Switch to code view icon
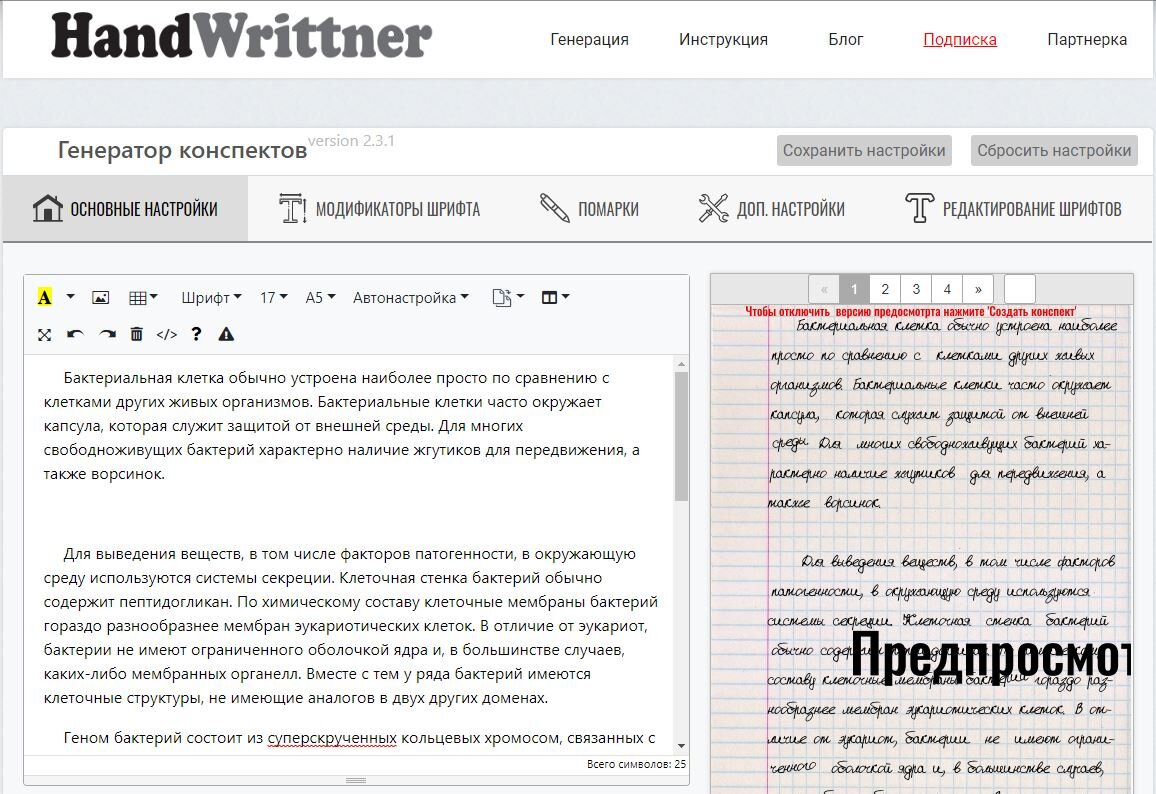 tap(167, 335)
